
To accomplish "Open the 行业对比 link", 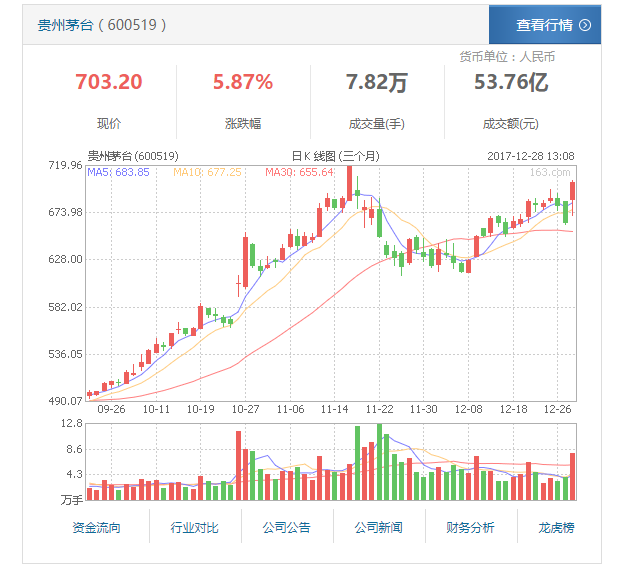I will tap(194, 527).
